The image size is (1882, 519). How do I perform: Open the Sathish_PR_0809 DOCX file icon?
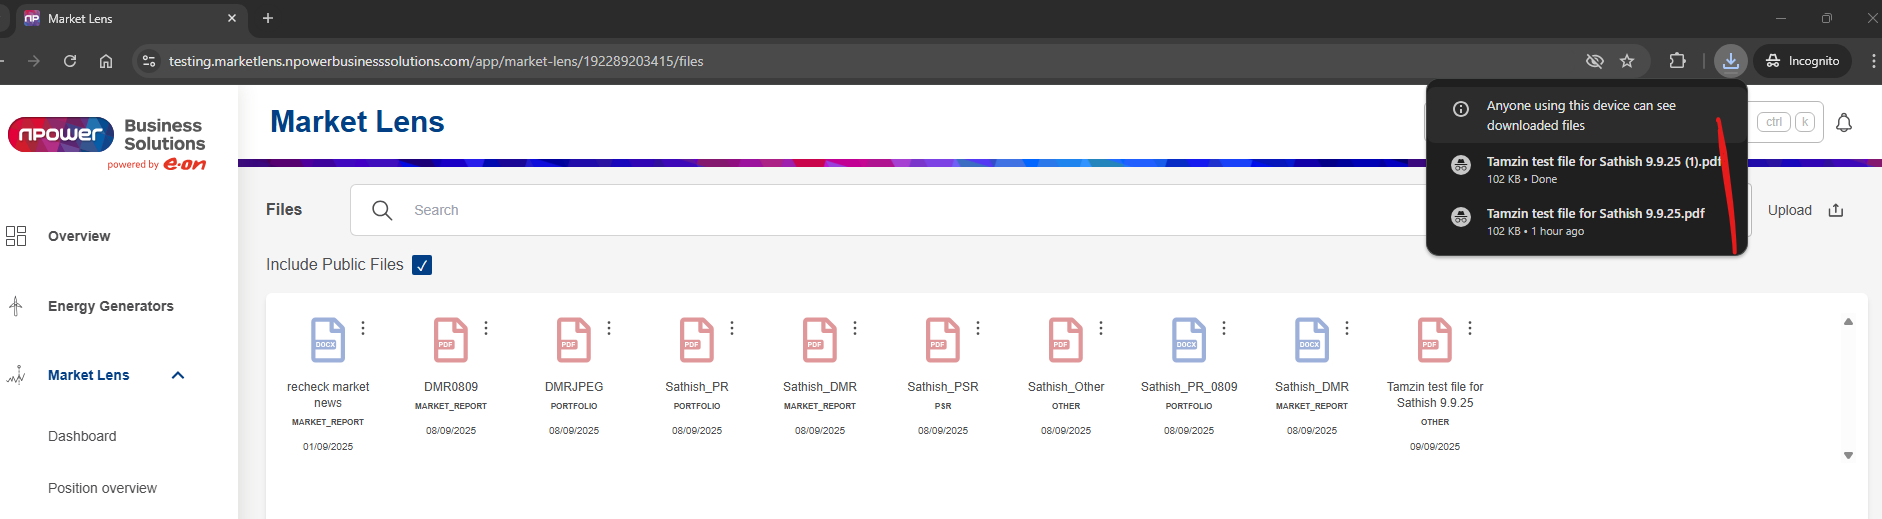coord(1188,340)
